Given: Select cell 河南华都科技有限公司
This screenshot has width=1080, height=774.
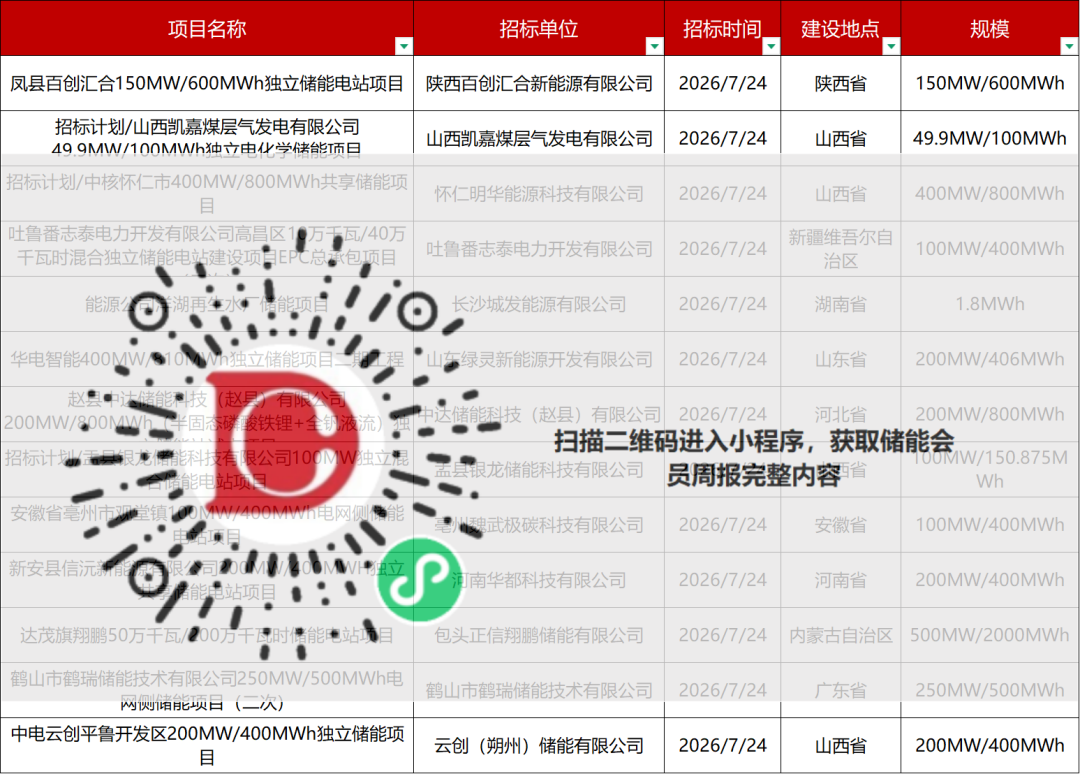Looking at the screenshot, I should (539, 580).
